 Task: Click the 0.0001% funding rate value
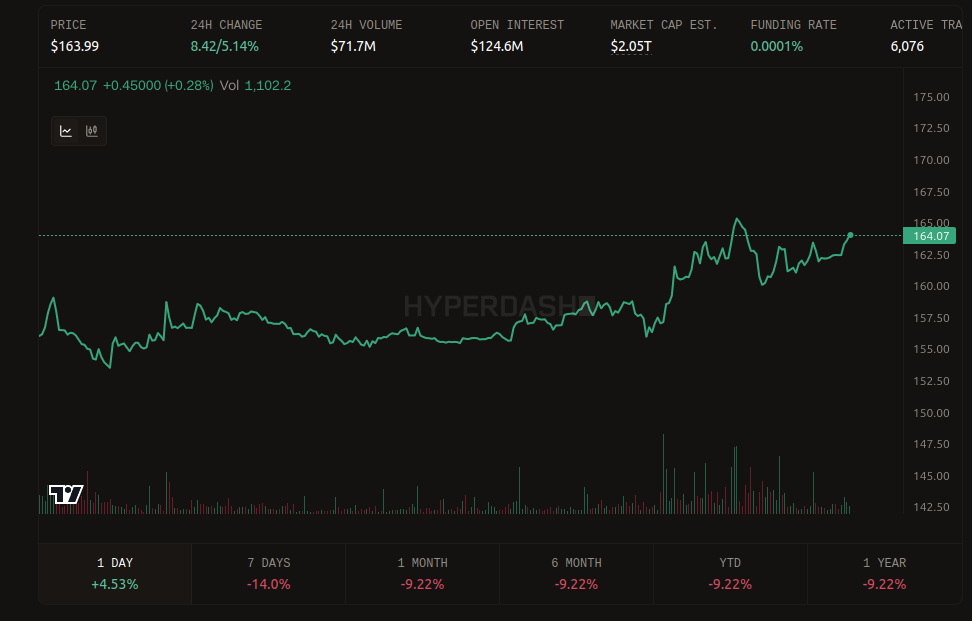coord(776,46)
